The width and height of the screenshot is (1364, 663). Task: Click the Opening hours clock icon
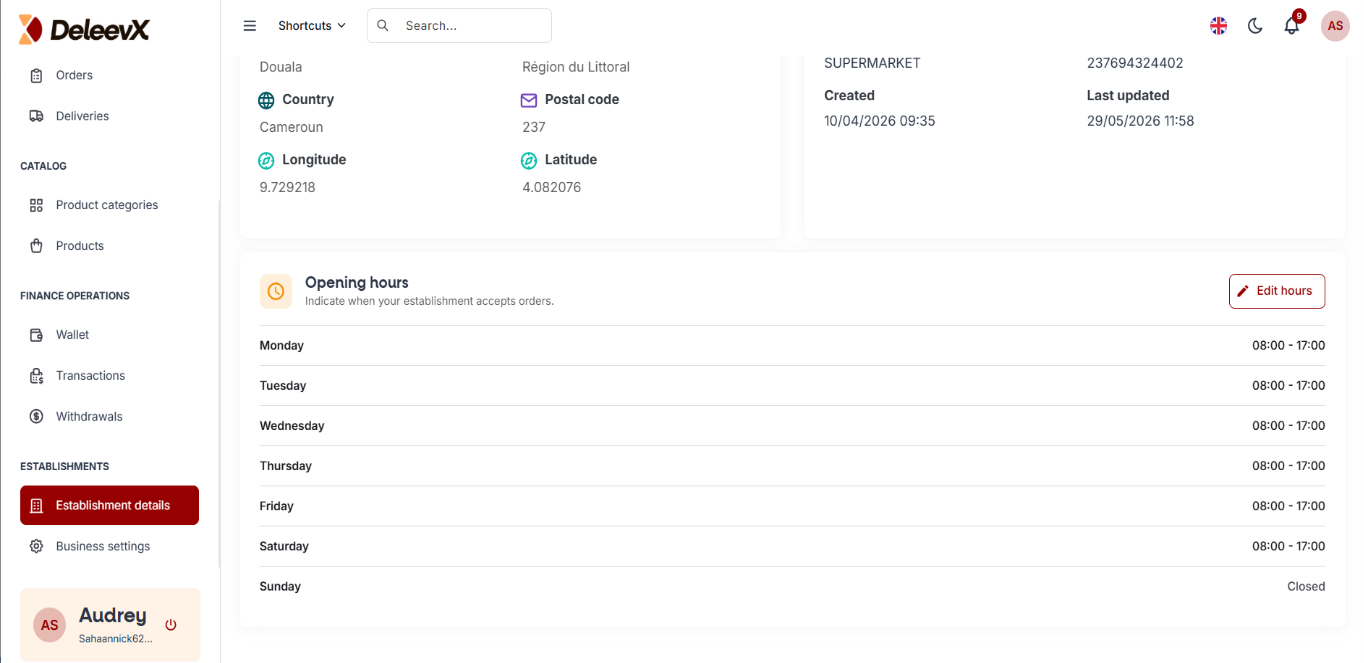pyautogui.click(x=276, y=291)
